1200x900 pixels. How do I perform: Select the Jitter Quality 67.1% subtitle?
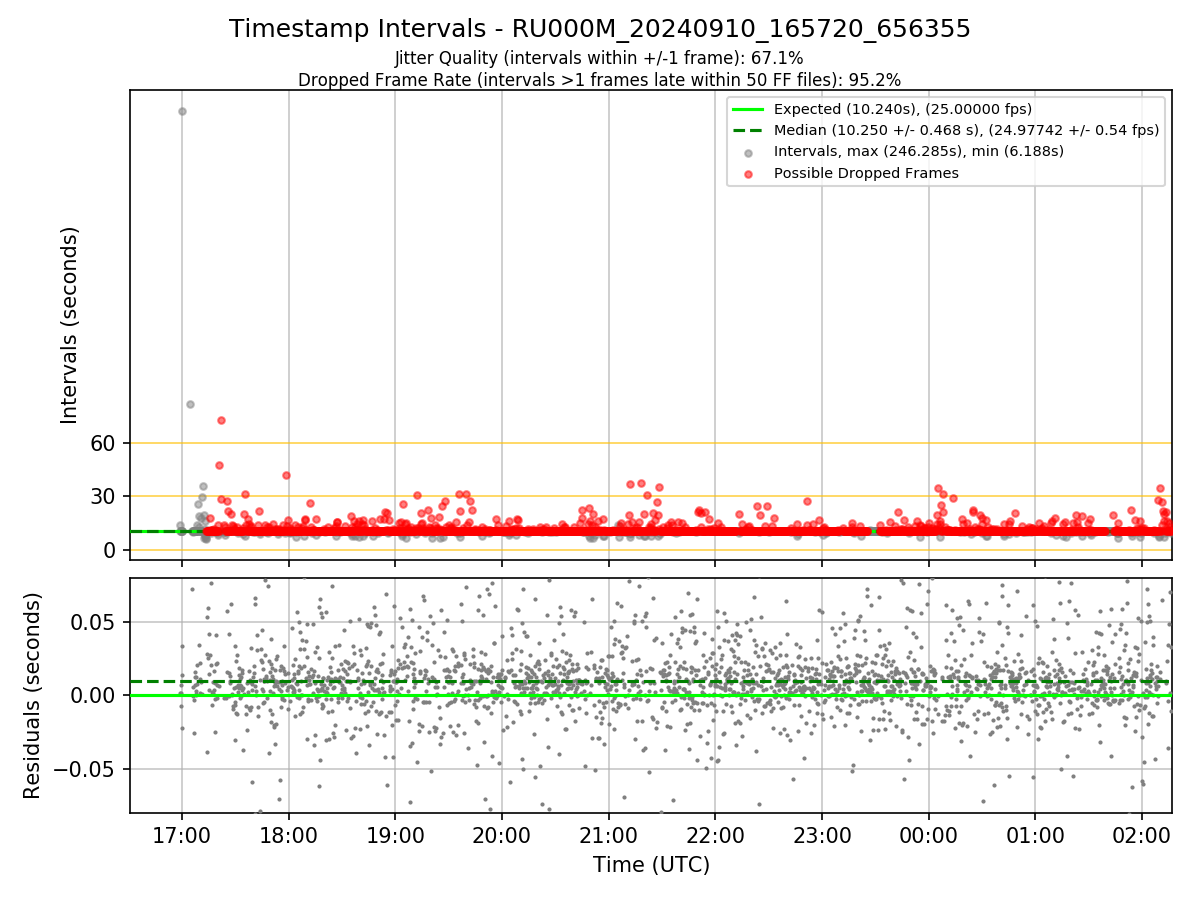599,59
